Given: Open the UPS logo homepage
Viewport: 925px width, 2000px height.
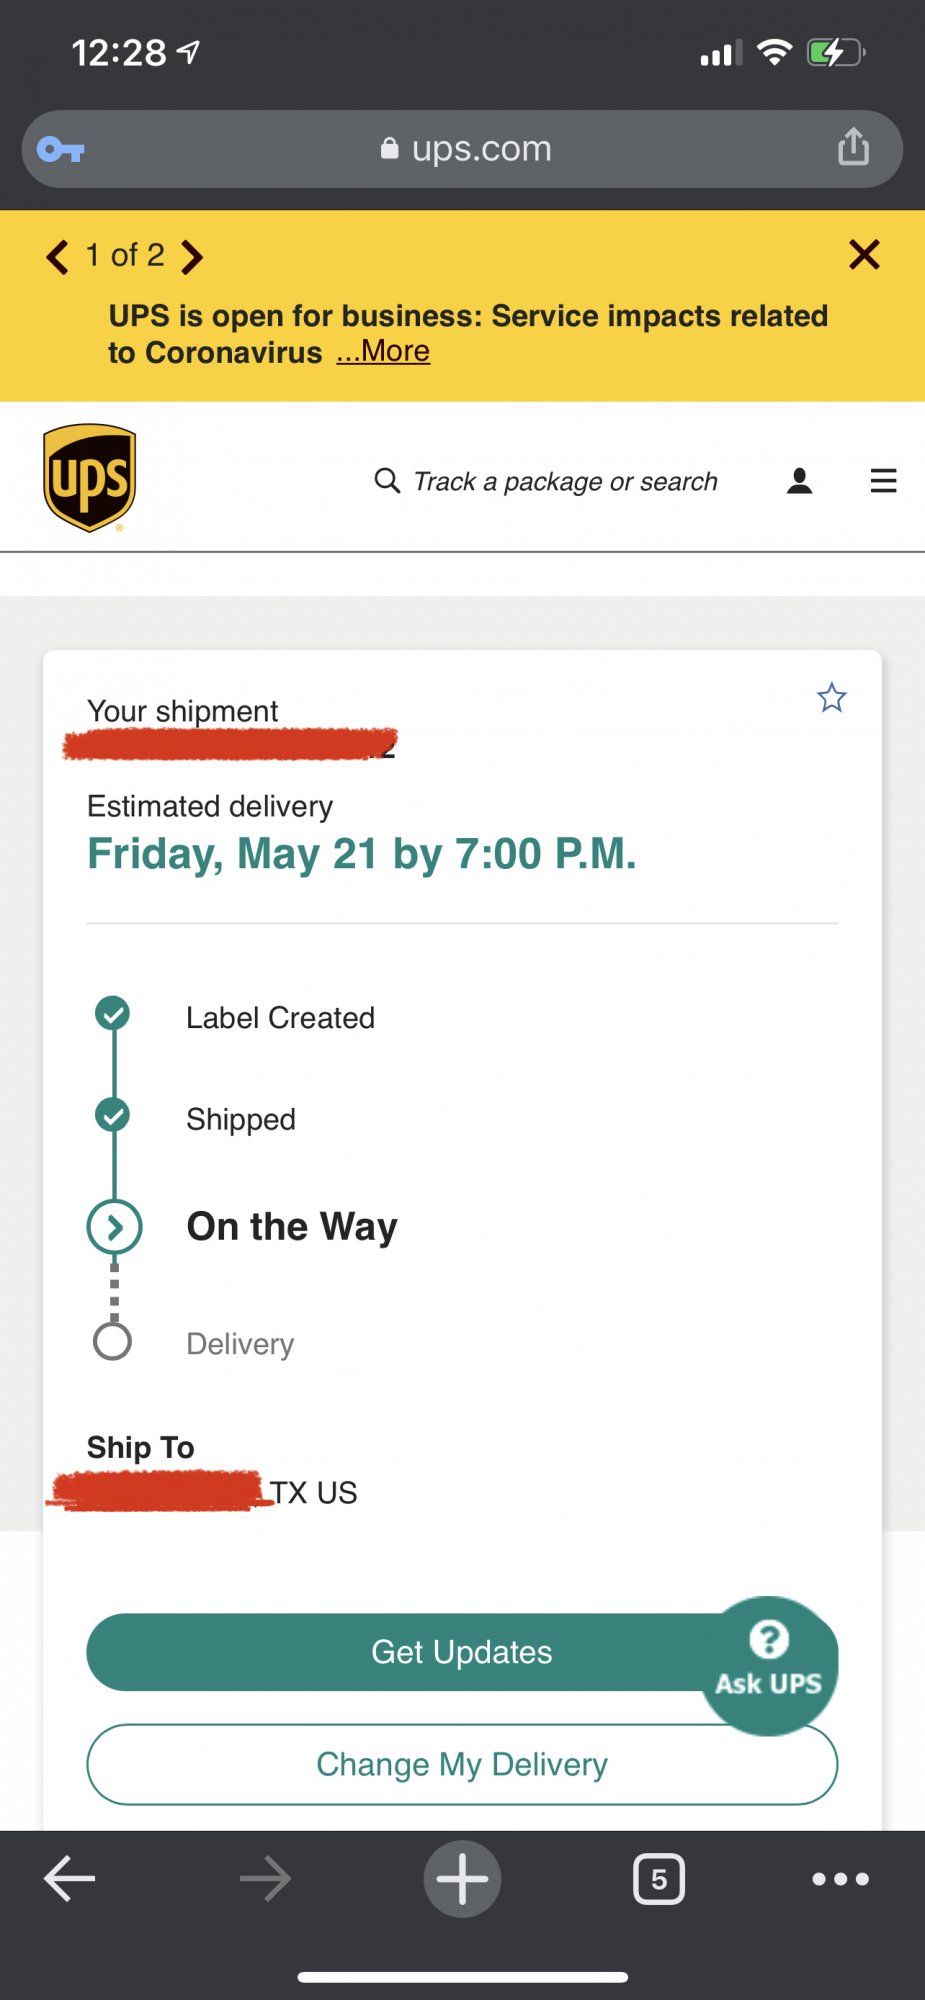Looking at the screenshot, I should 90,478.
